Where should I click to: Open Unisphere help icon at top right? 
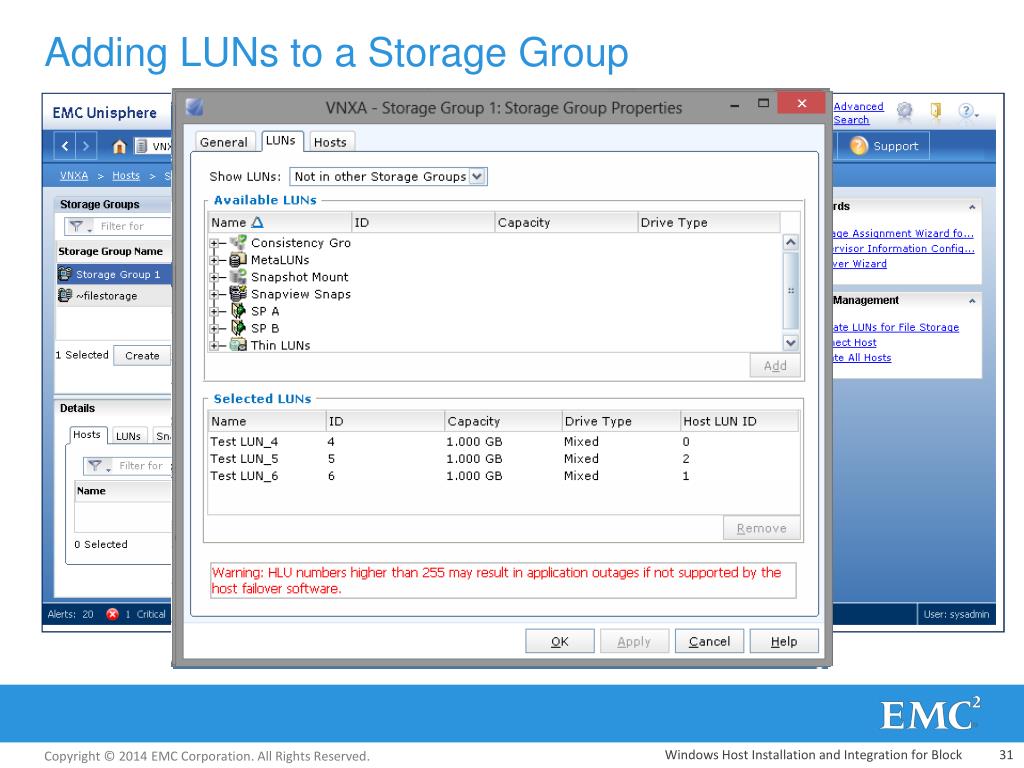[x=966, y=111]
